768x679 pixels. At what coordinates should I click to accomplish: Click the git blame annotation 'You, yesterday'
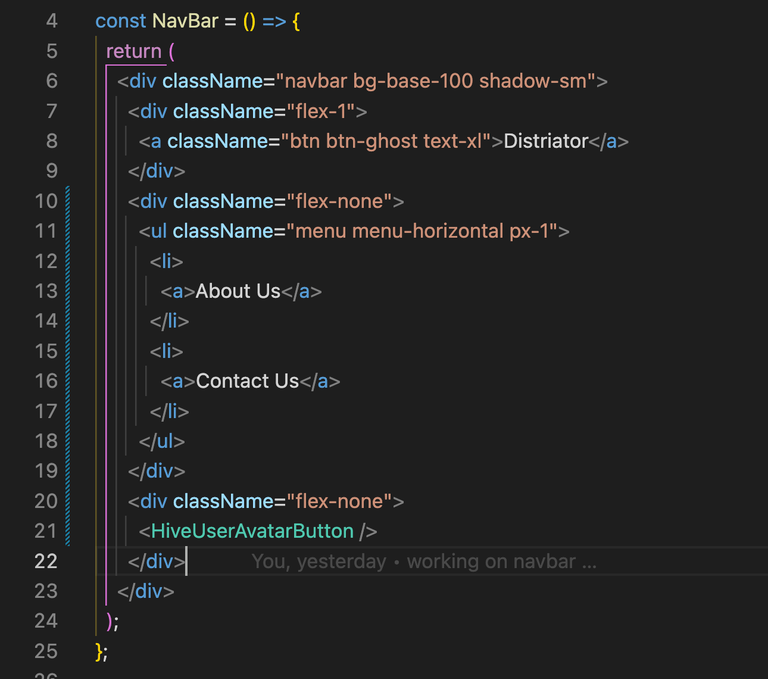[x=319, y=561]
